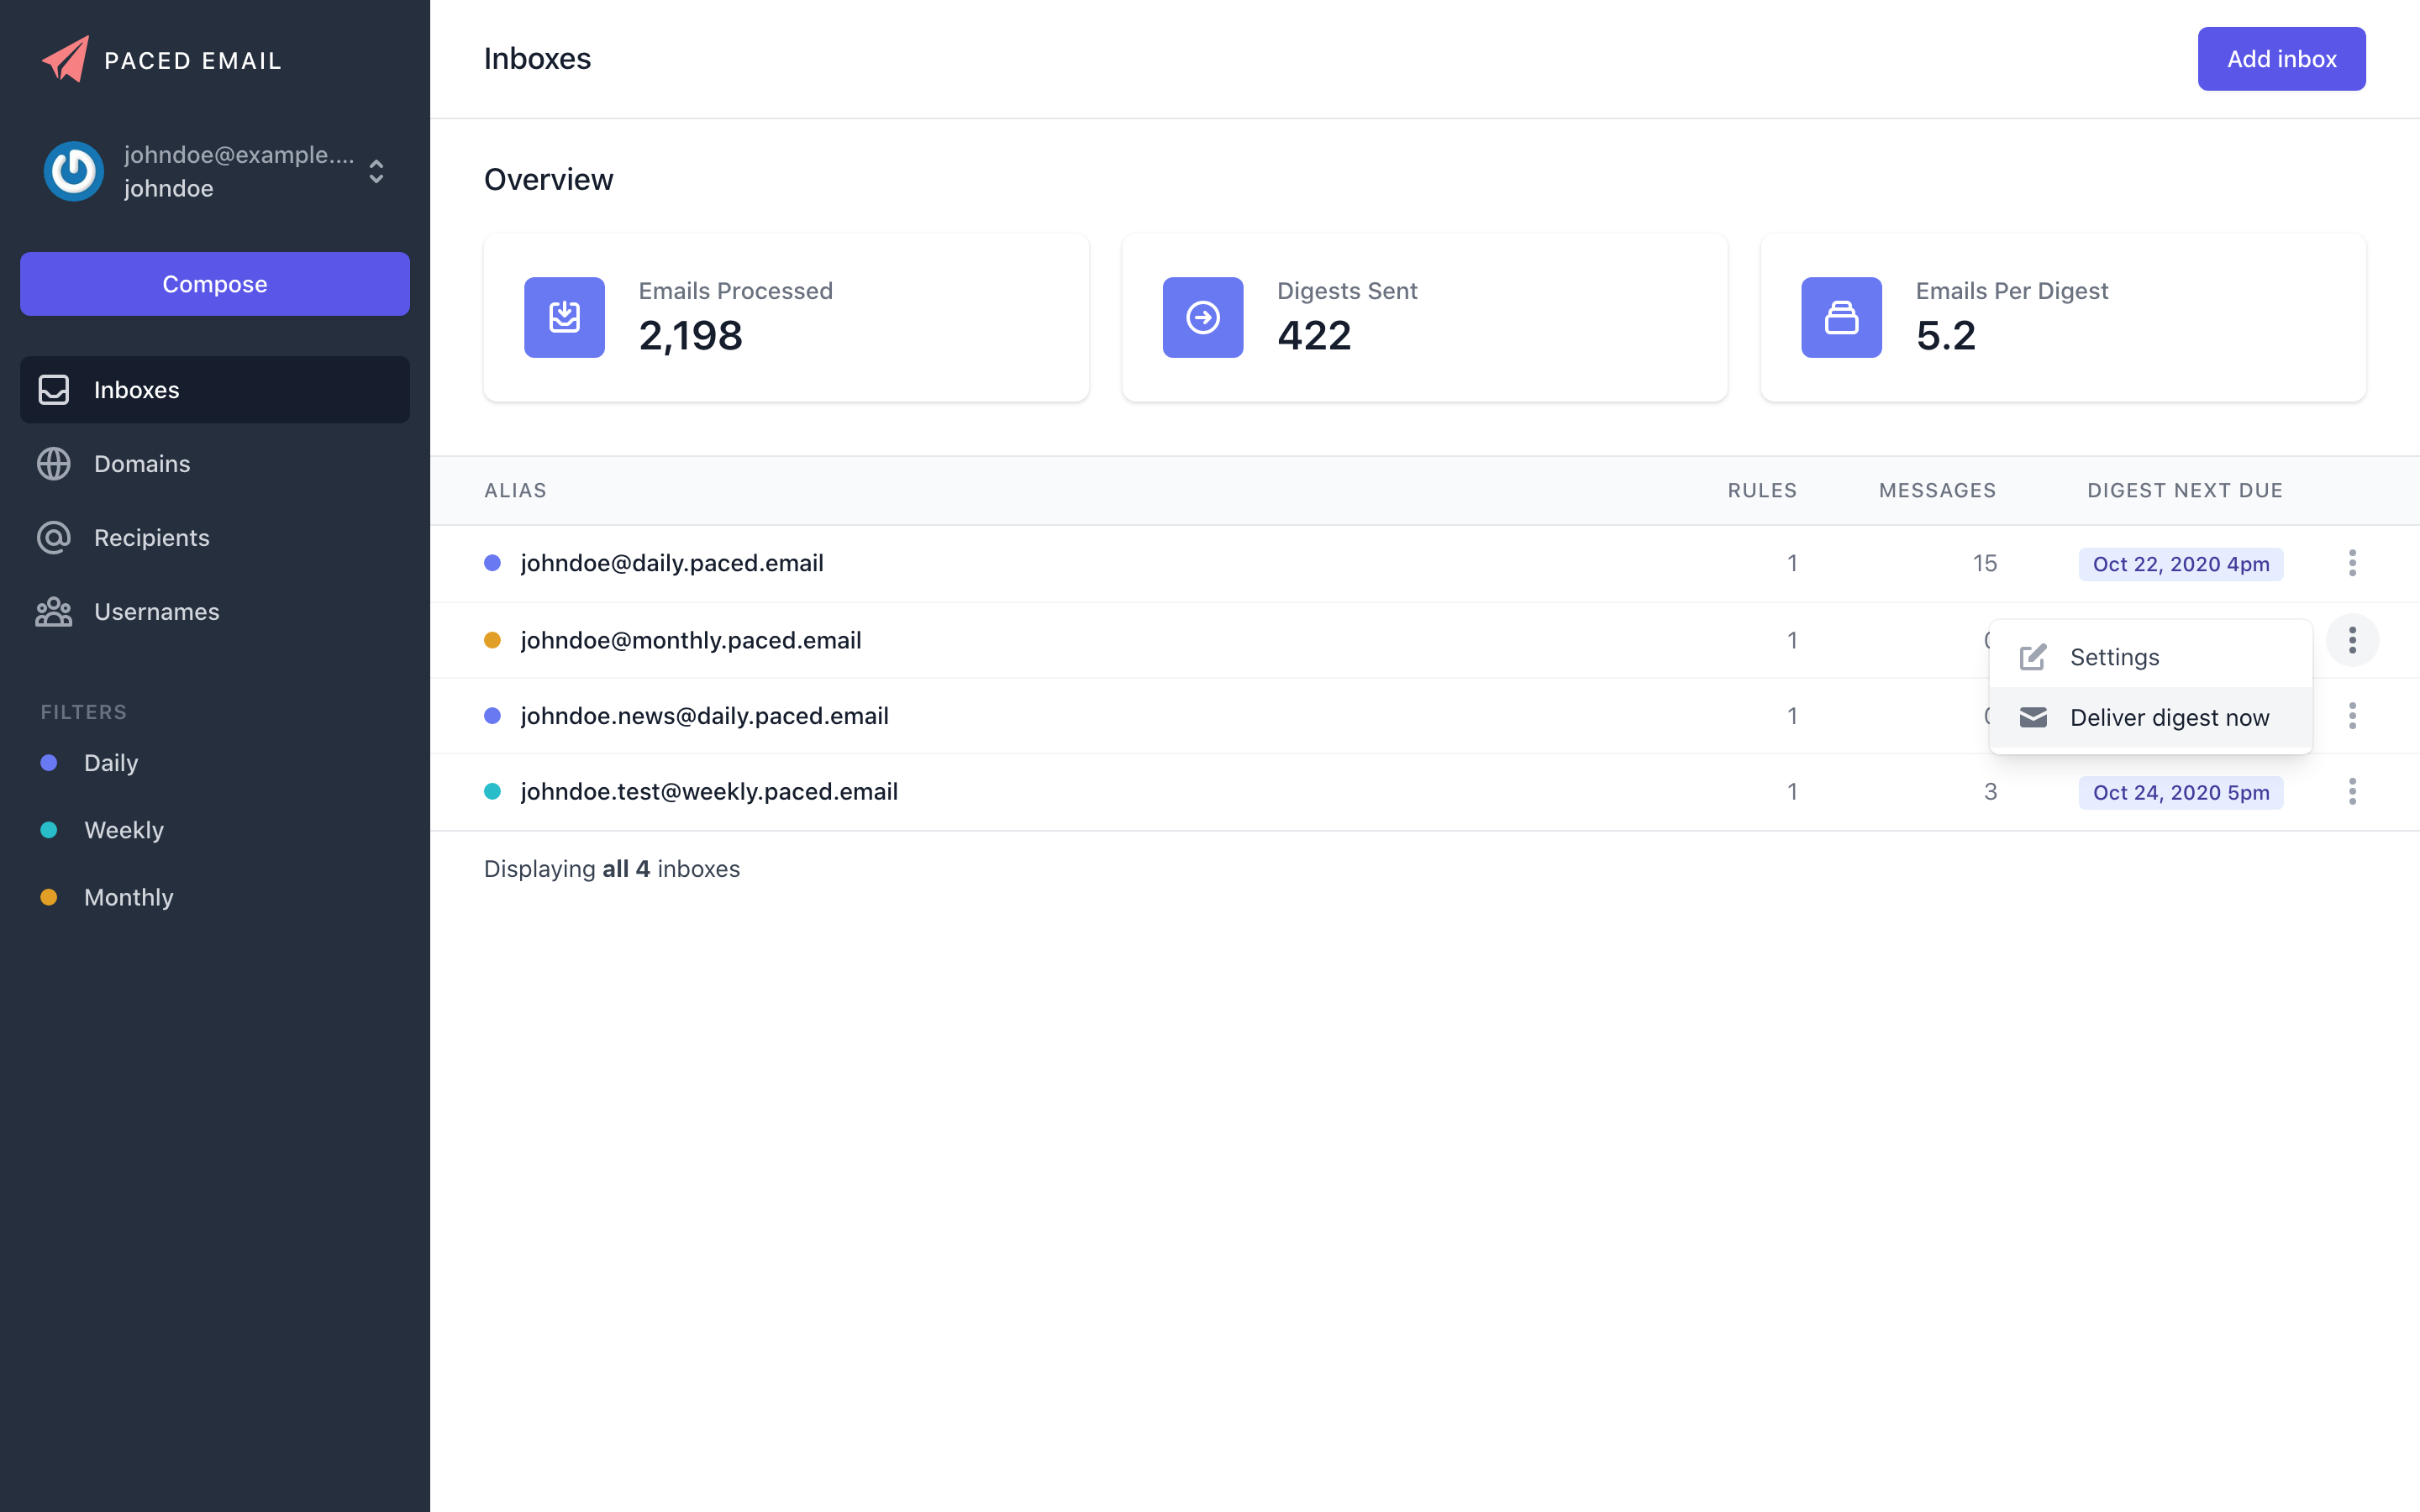Click the Digests Sent arrow icon
The image size is (2420, 1512).
(x=1202, y=317)
